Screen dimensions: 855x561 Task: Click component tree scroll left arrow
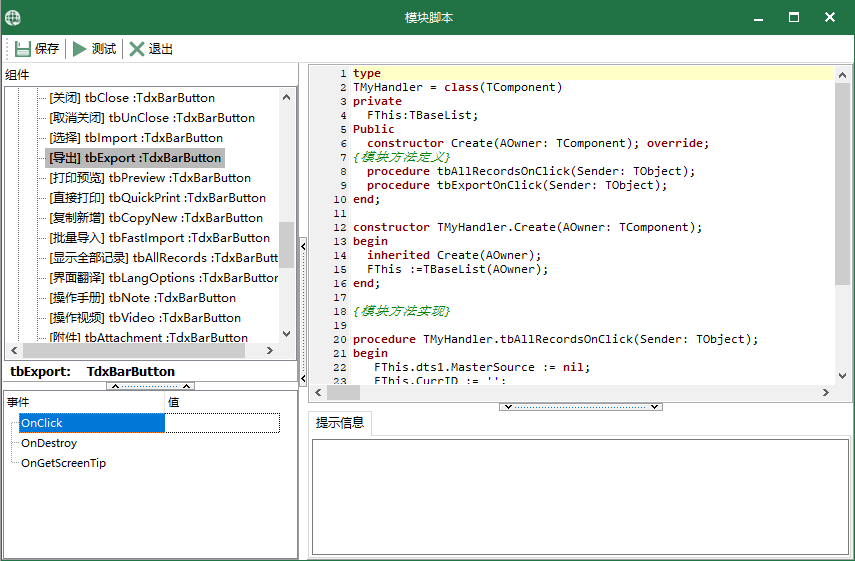click(x=14, y=351)
